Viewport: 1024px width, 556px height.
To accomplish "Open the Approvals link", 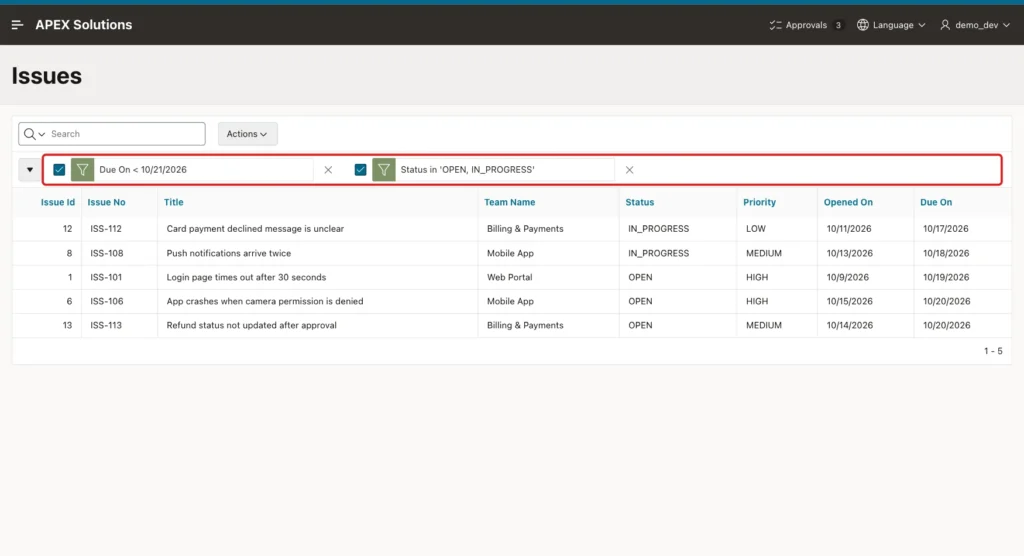I will point(806,25).
